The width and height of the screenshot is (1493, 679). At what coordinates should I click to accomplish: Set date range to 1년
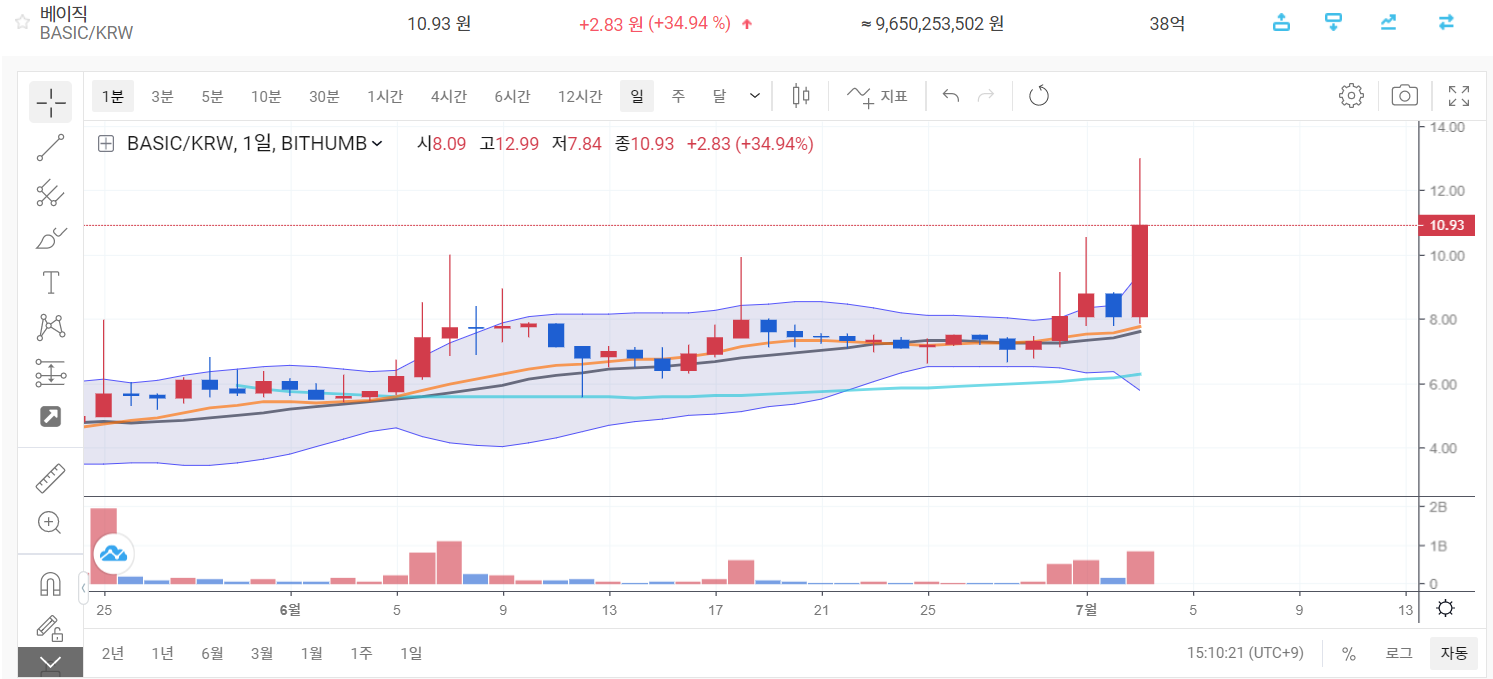click(162, 653)
